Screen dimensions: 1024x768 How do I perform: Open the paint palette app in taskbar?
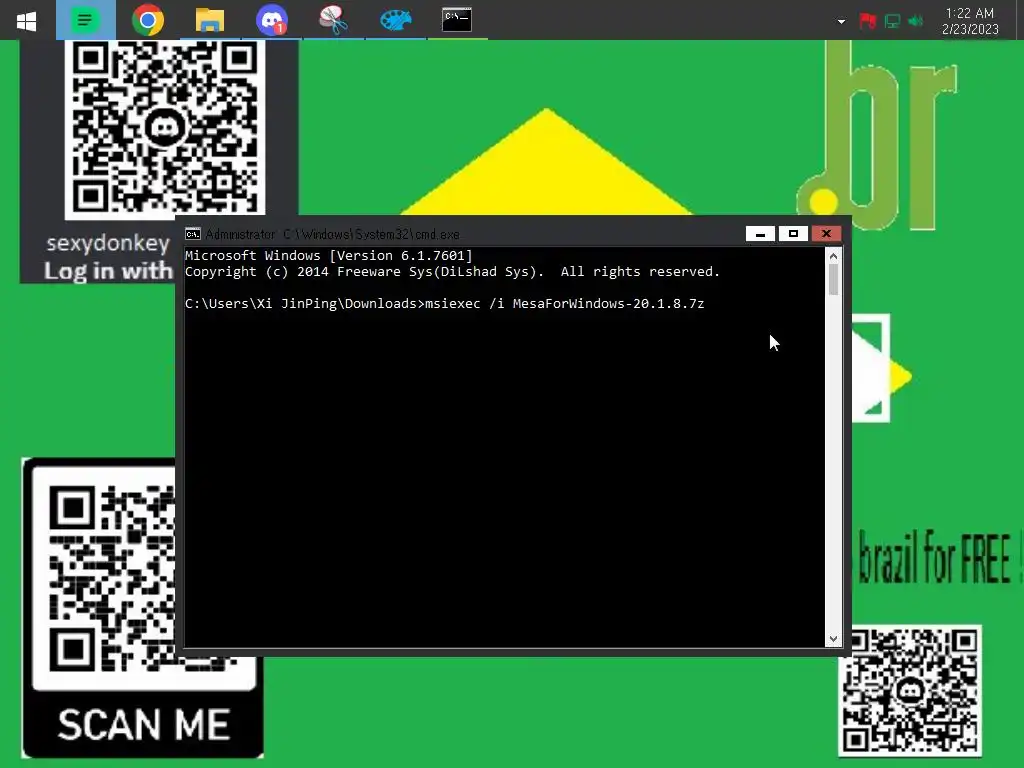pyautogui.click(x=396, y=20)
